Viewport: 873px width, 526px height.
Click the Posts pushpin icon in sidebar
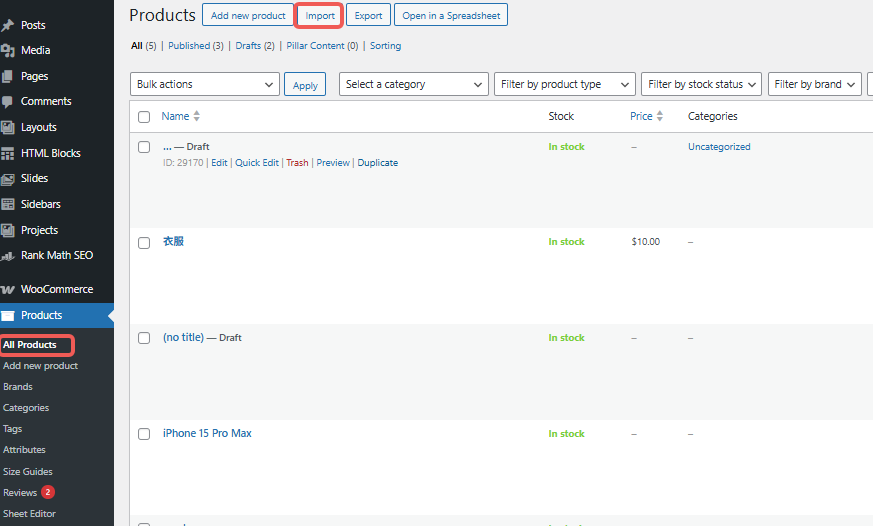[8, 25]
